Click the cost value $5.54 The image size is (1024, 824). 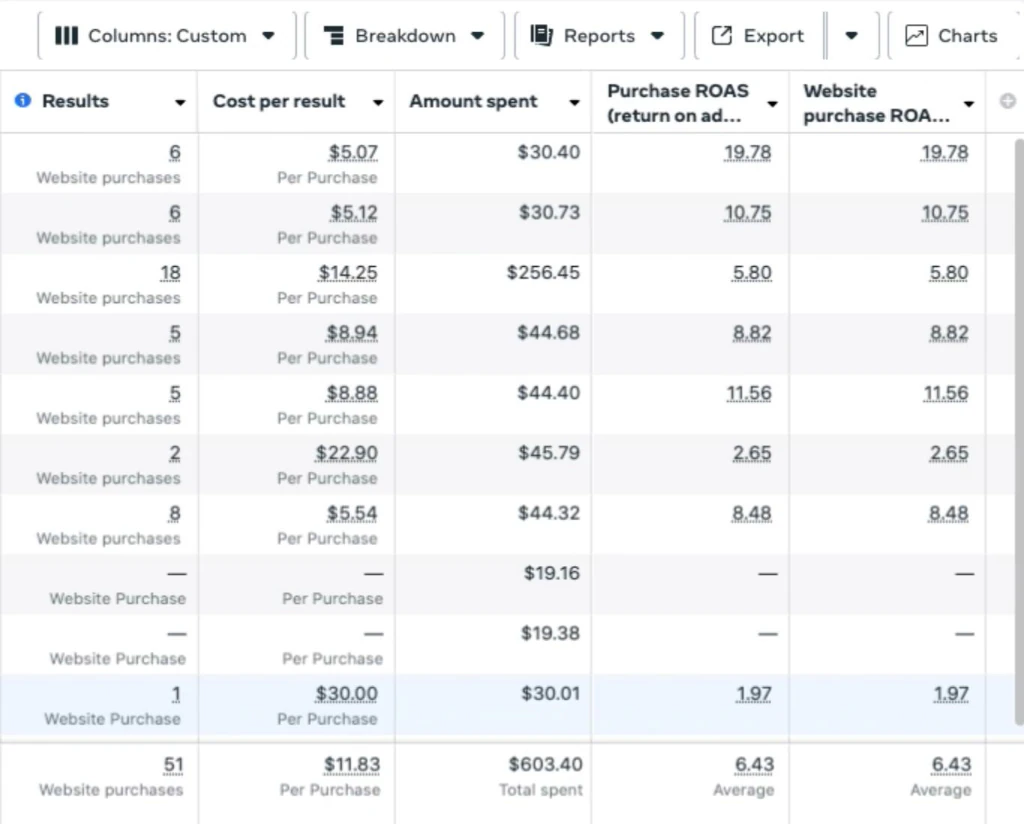[352, 513]
